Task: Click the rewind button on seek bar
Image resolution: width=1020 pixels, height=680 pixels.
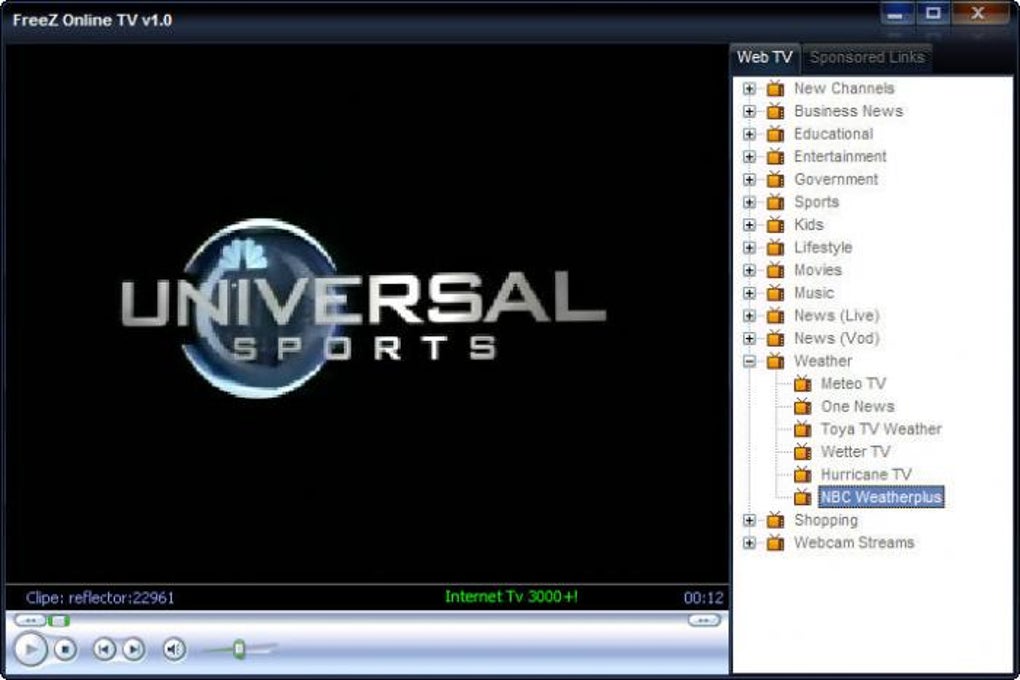Action: click(x=30, y=621)
